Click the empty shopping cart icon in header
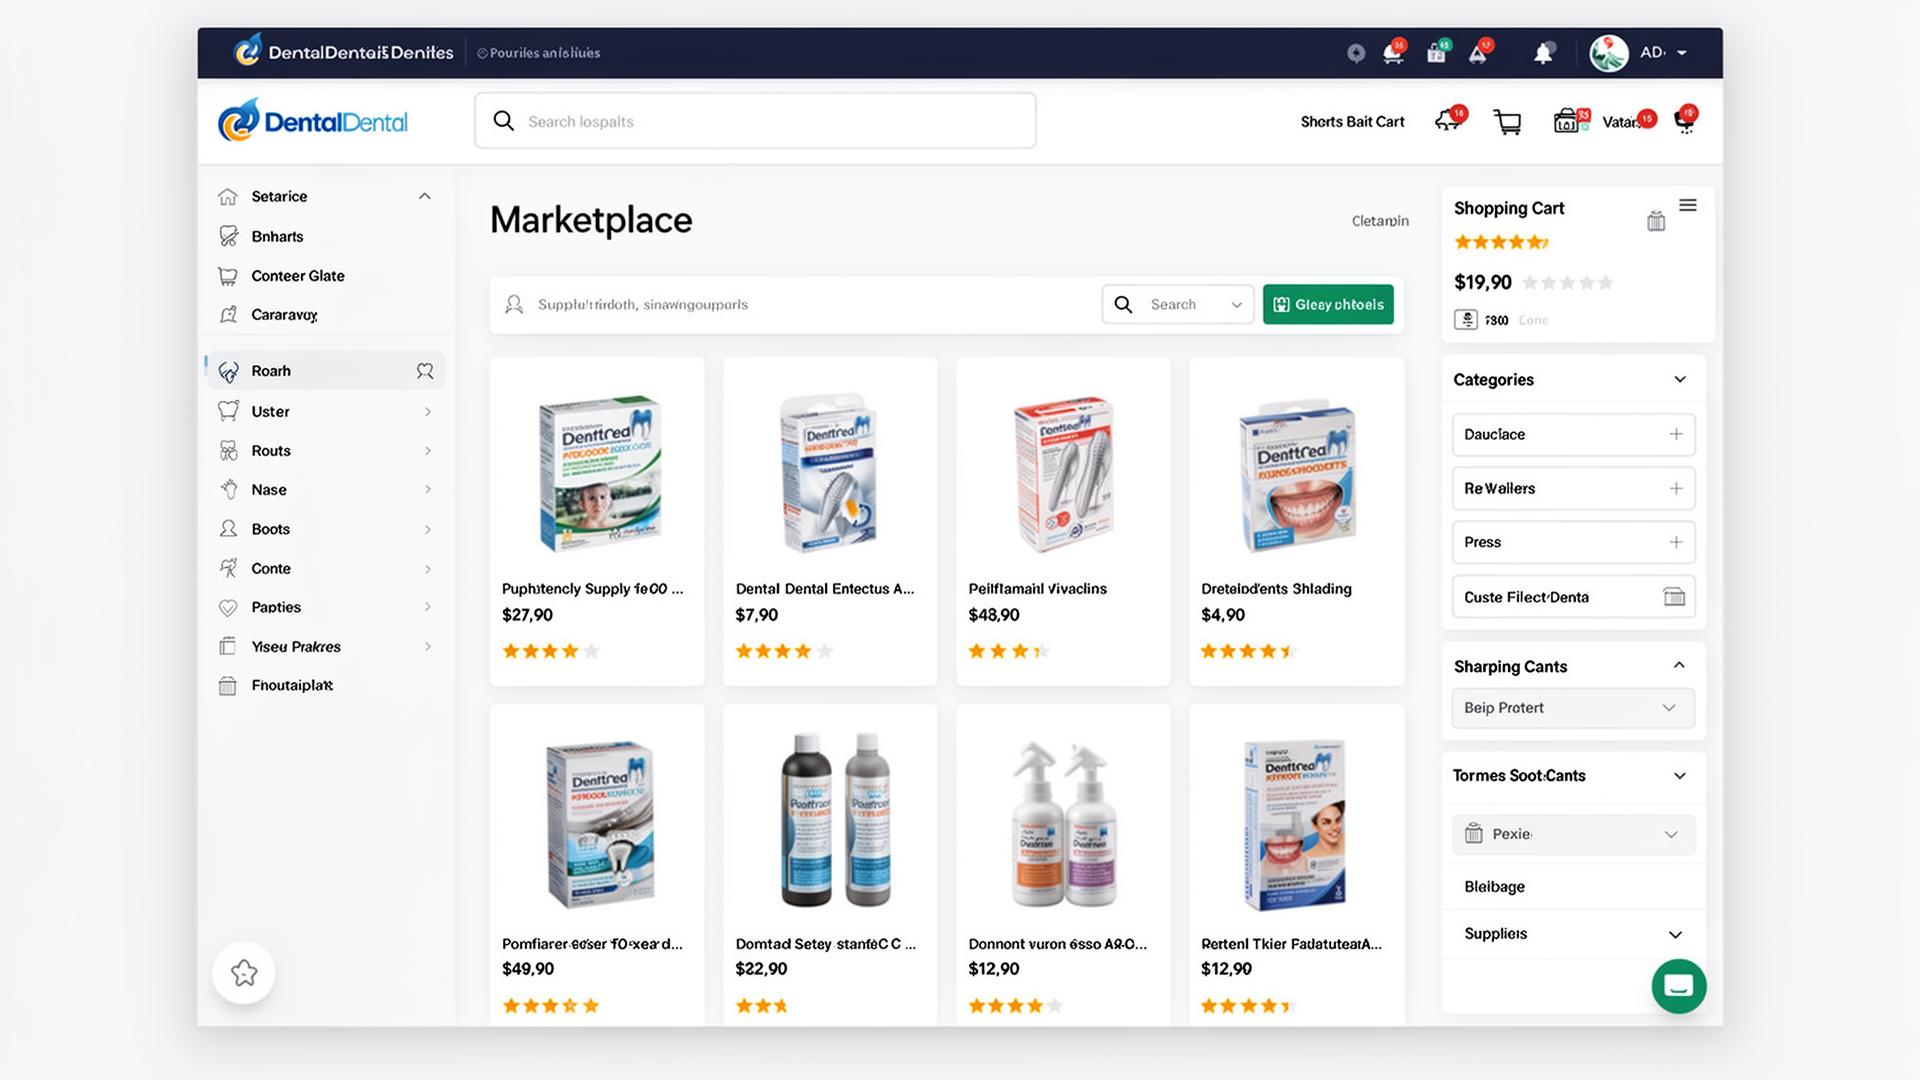This screenshot has width=1920, height=1080. coord(1507,122)
